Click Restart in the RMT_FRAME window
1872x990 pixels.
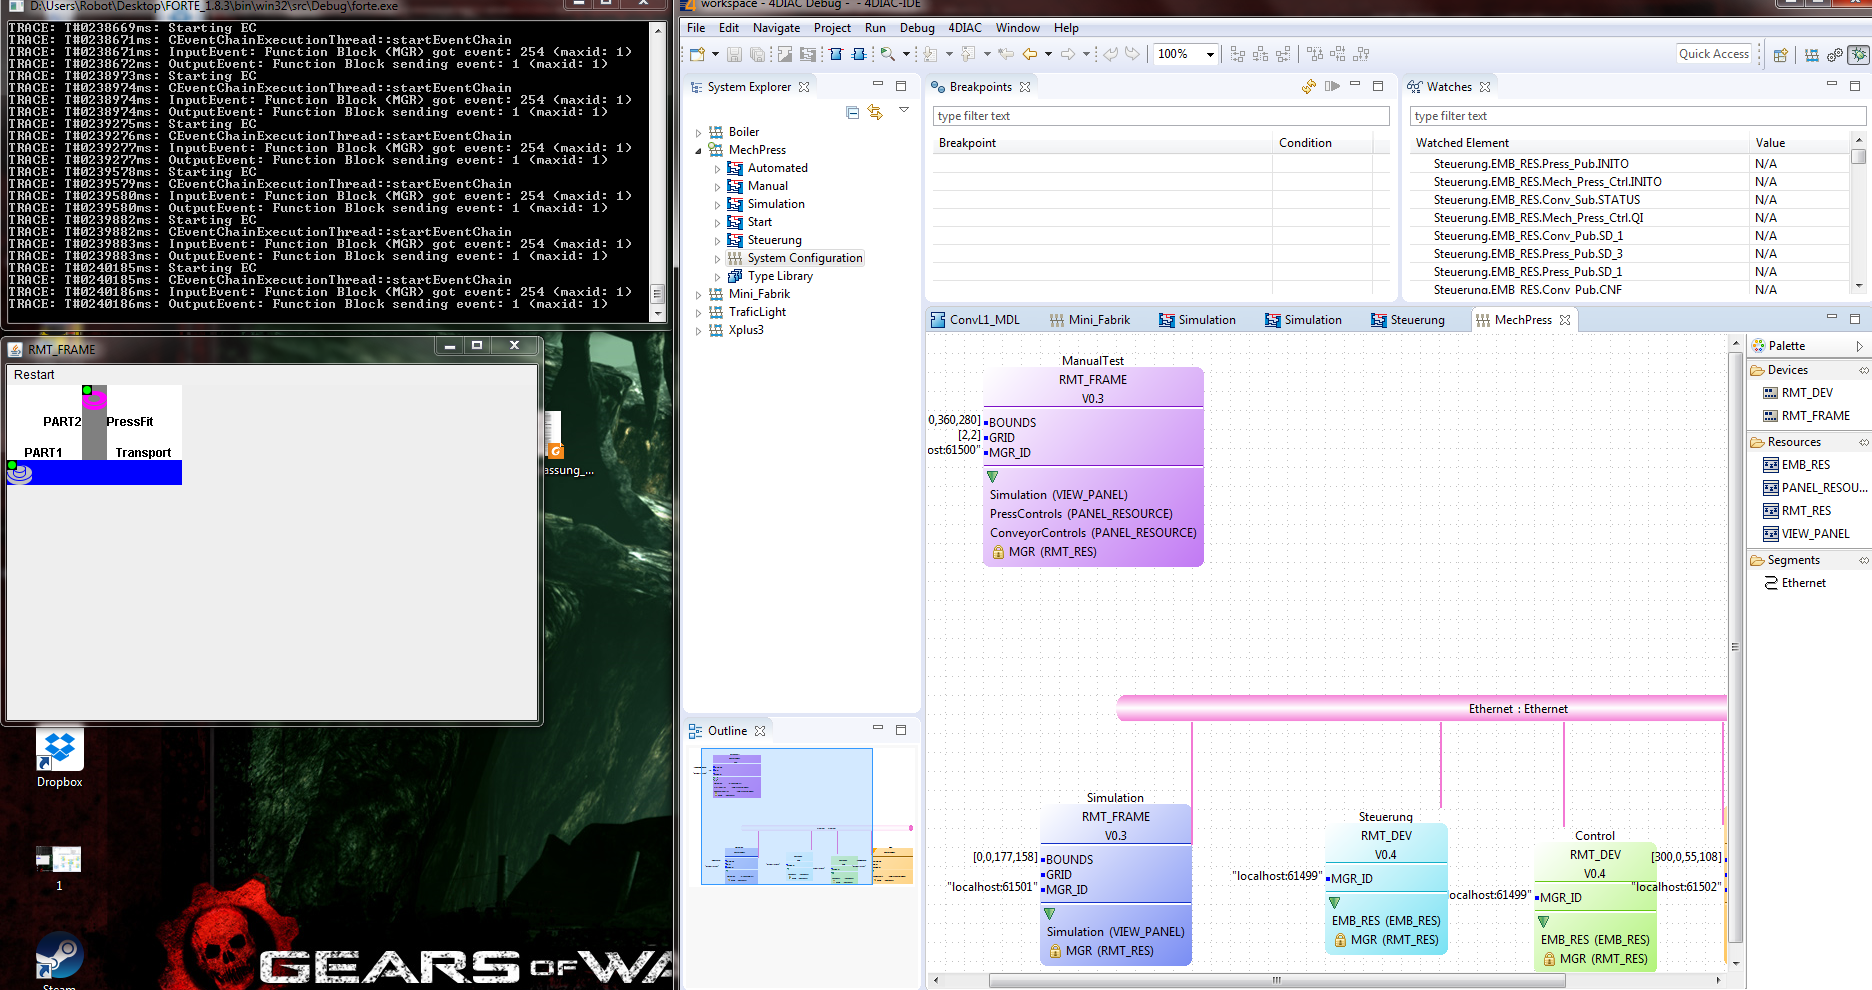point(34,375)
